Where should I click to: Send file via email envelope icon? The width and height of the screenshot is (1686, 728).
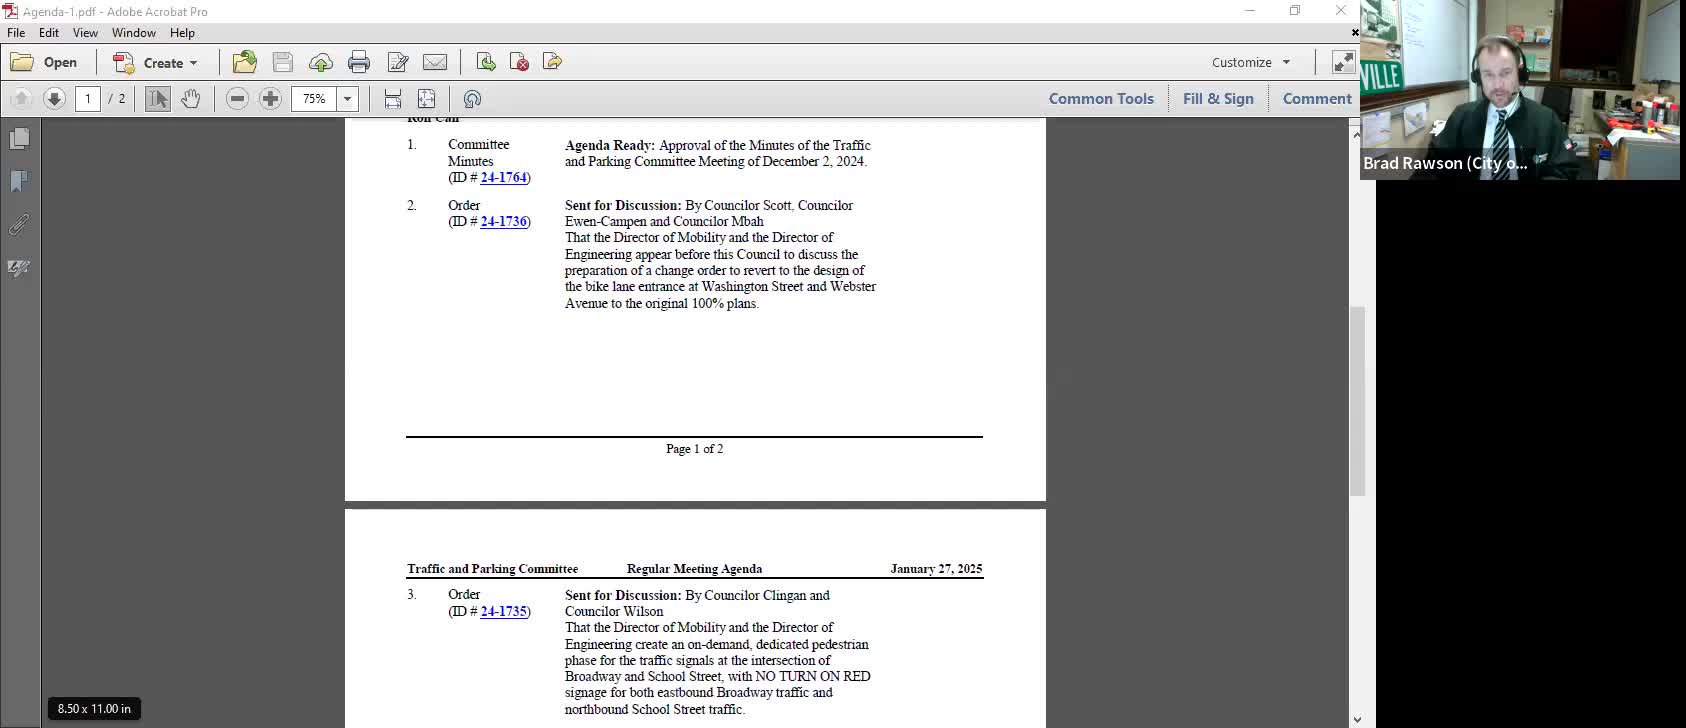point(435,62)
